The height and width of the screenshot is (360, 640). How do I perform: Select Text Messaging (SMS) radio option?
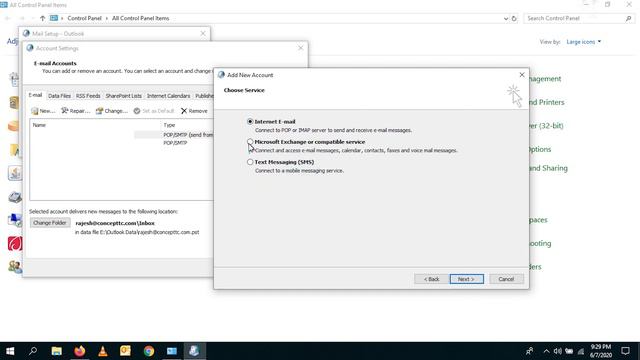250,162
